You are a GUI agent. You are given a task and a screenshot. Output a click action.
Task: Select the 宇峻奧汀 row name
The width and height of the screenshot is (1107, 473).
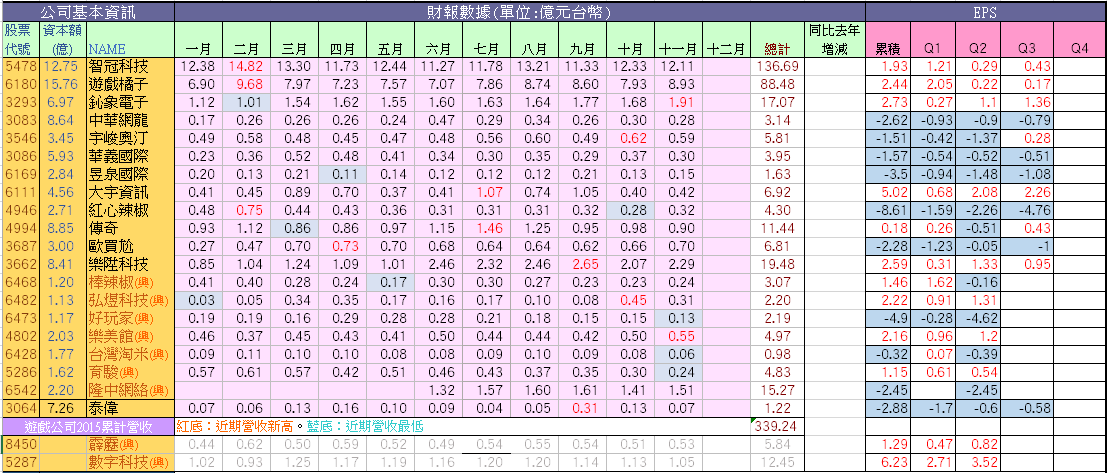pos(130,137)
